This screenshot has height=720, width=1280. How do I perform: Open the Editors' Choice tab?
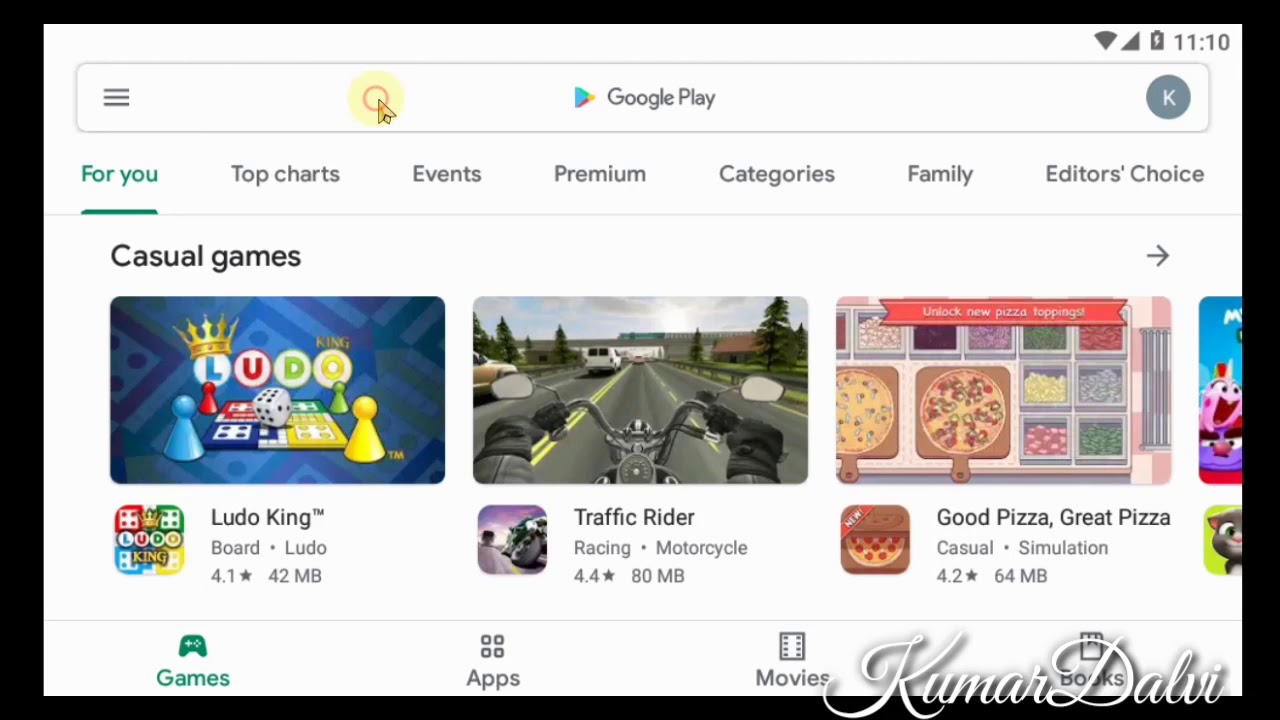pos(1125,174)
